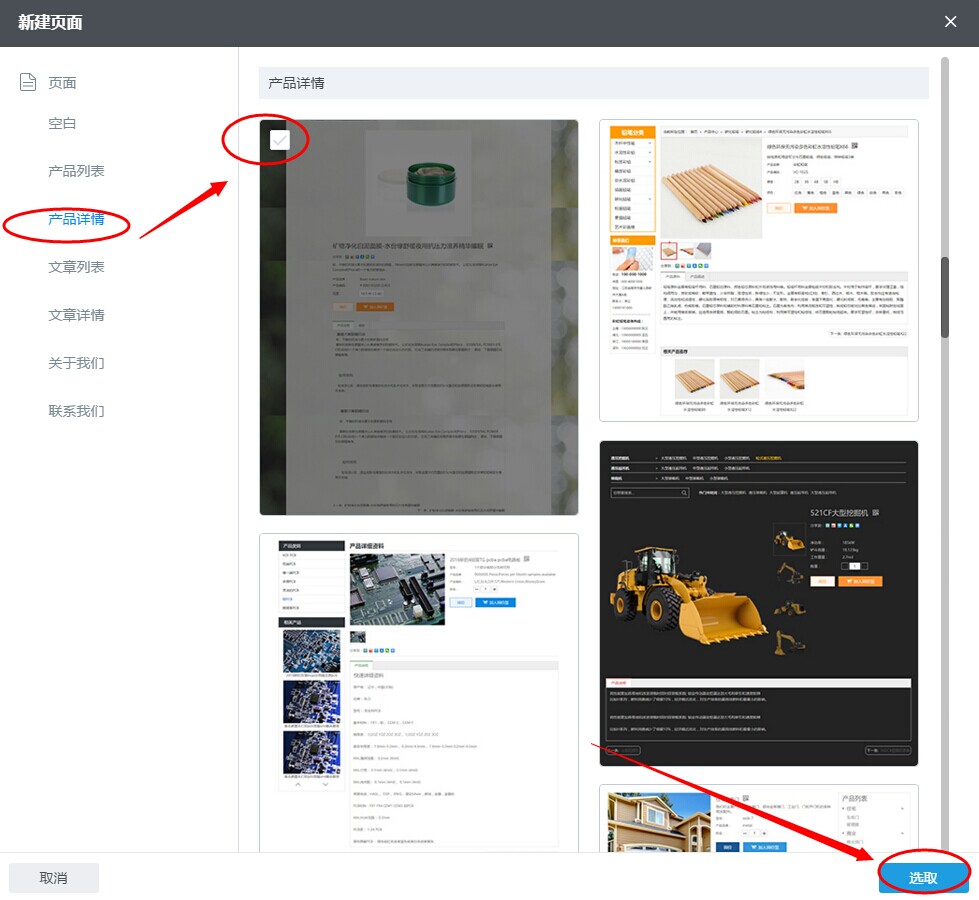This screenshot has height=900, width=979.
Task: Click the X to close the 新建页面 dialog
Action: coord(950,21)
